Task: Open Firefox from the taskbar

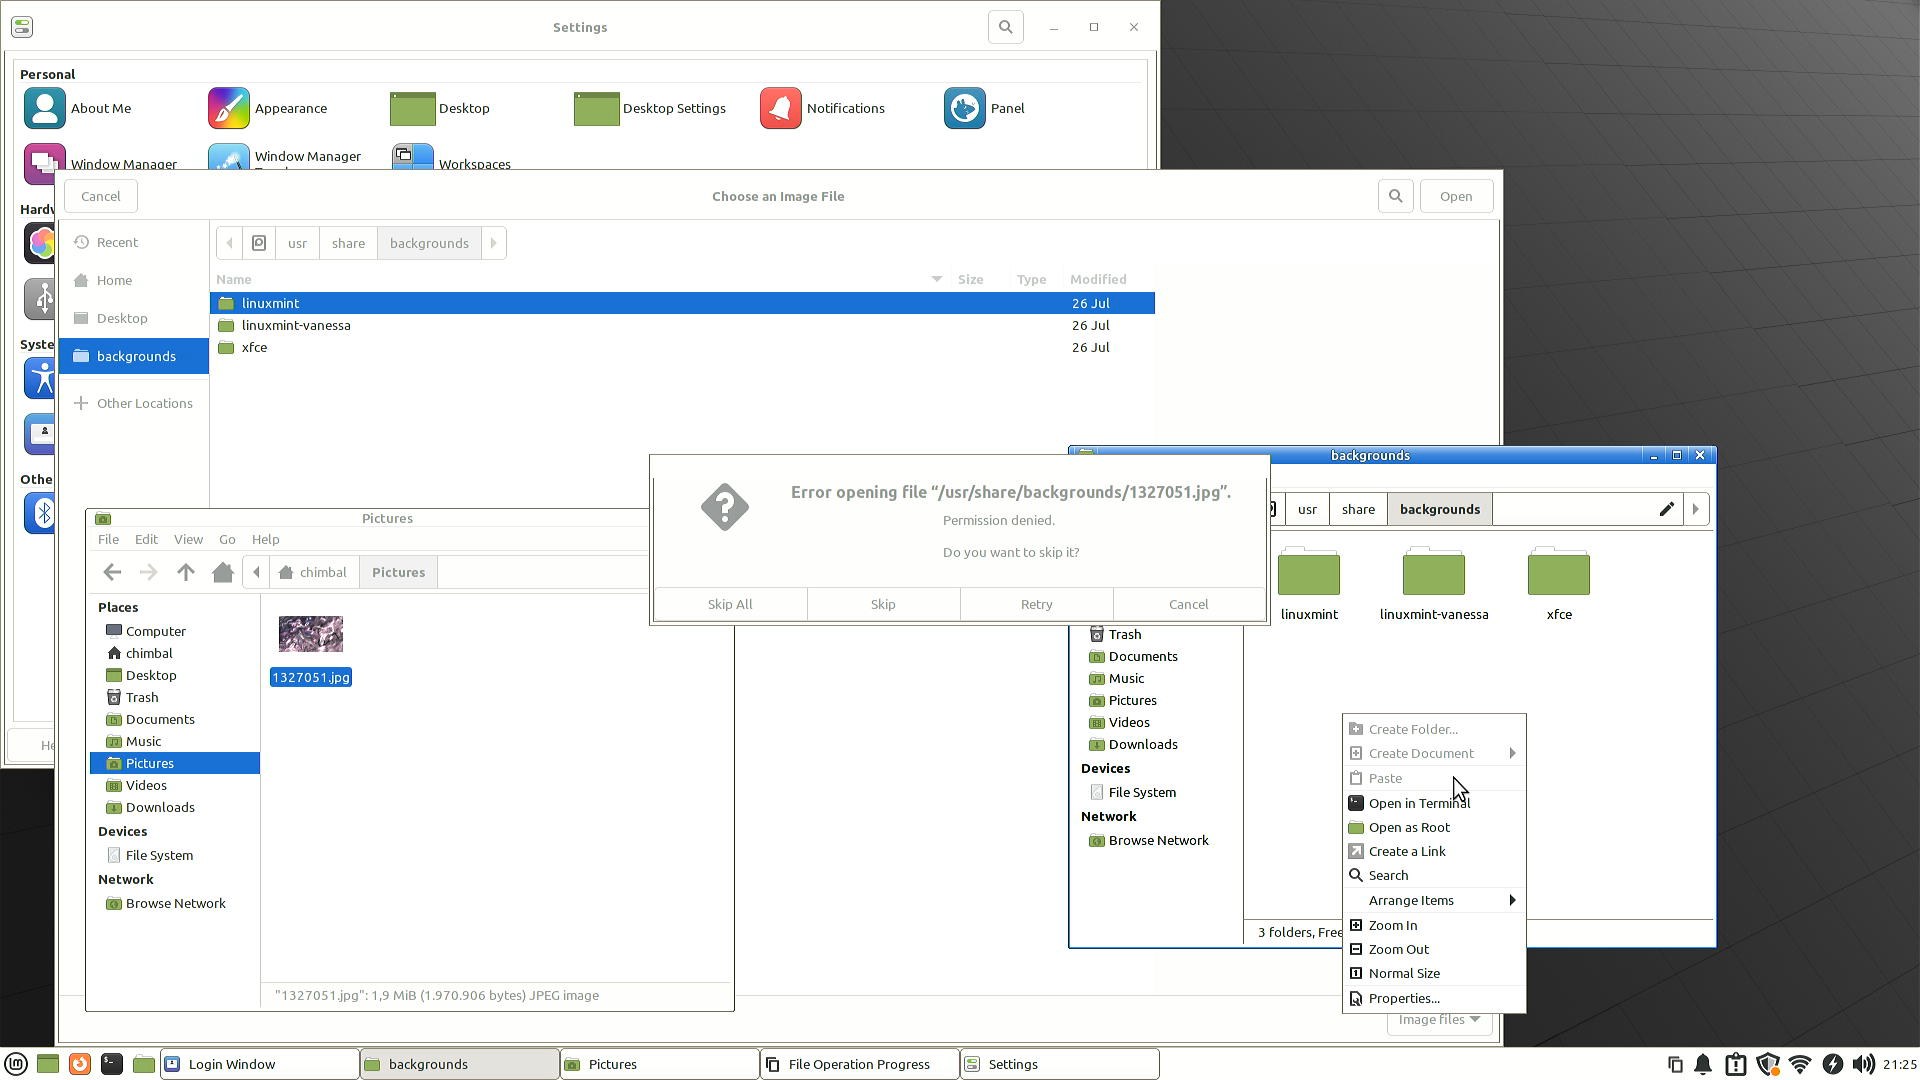Action: pos(80,1064)
